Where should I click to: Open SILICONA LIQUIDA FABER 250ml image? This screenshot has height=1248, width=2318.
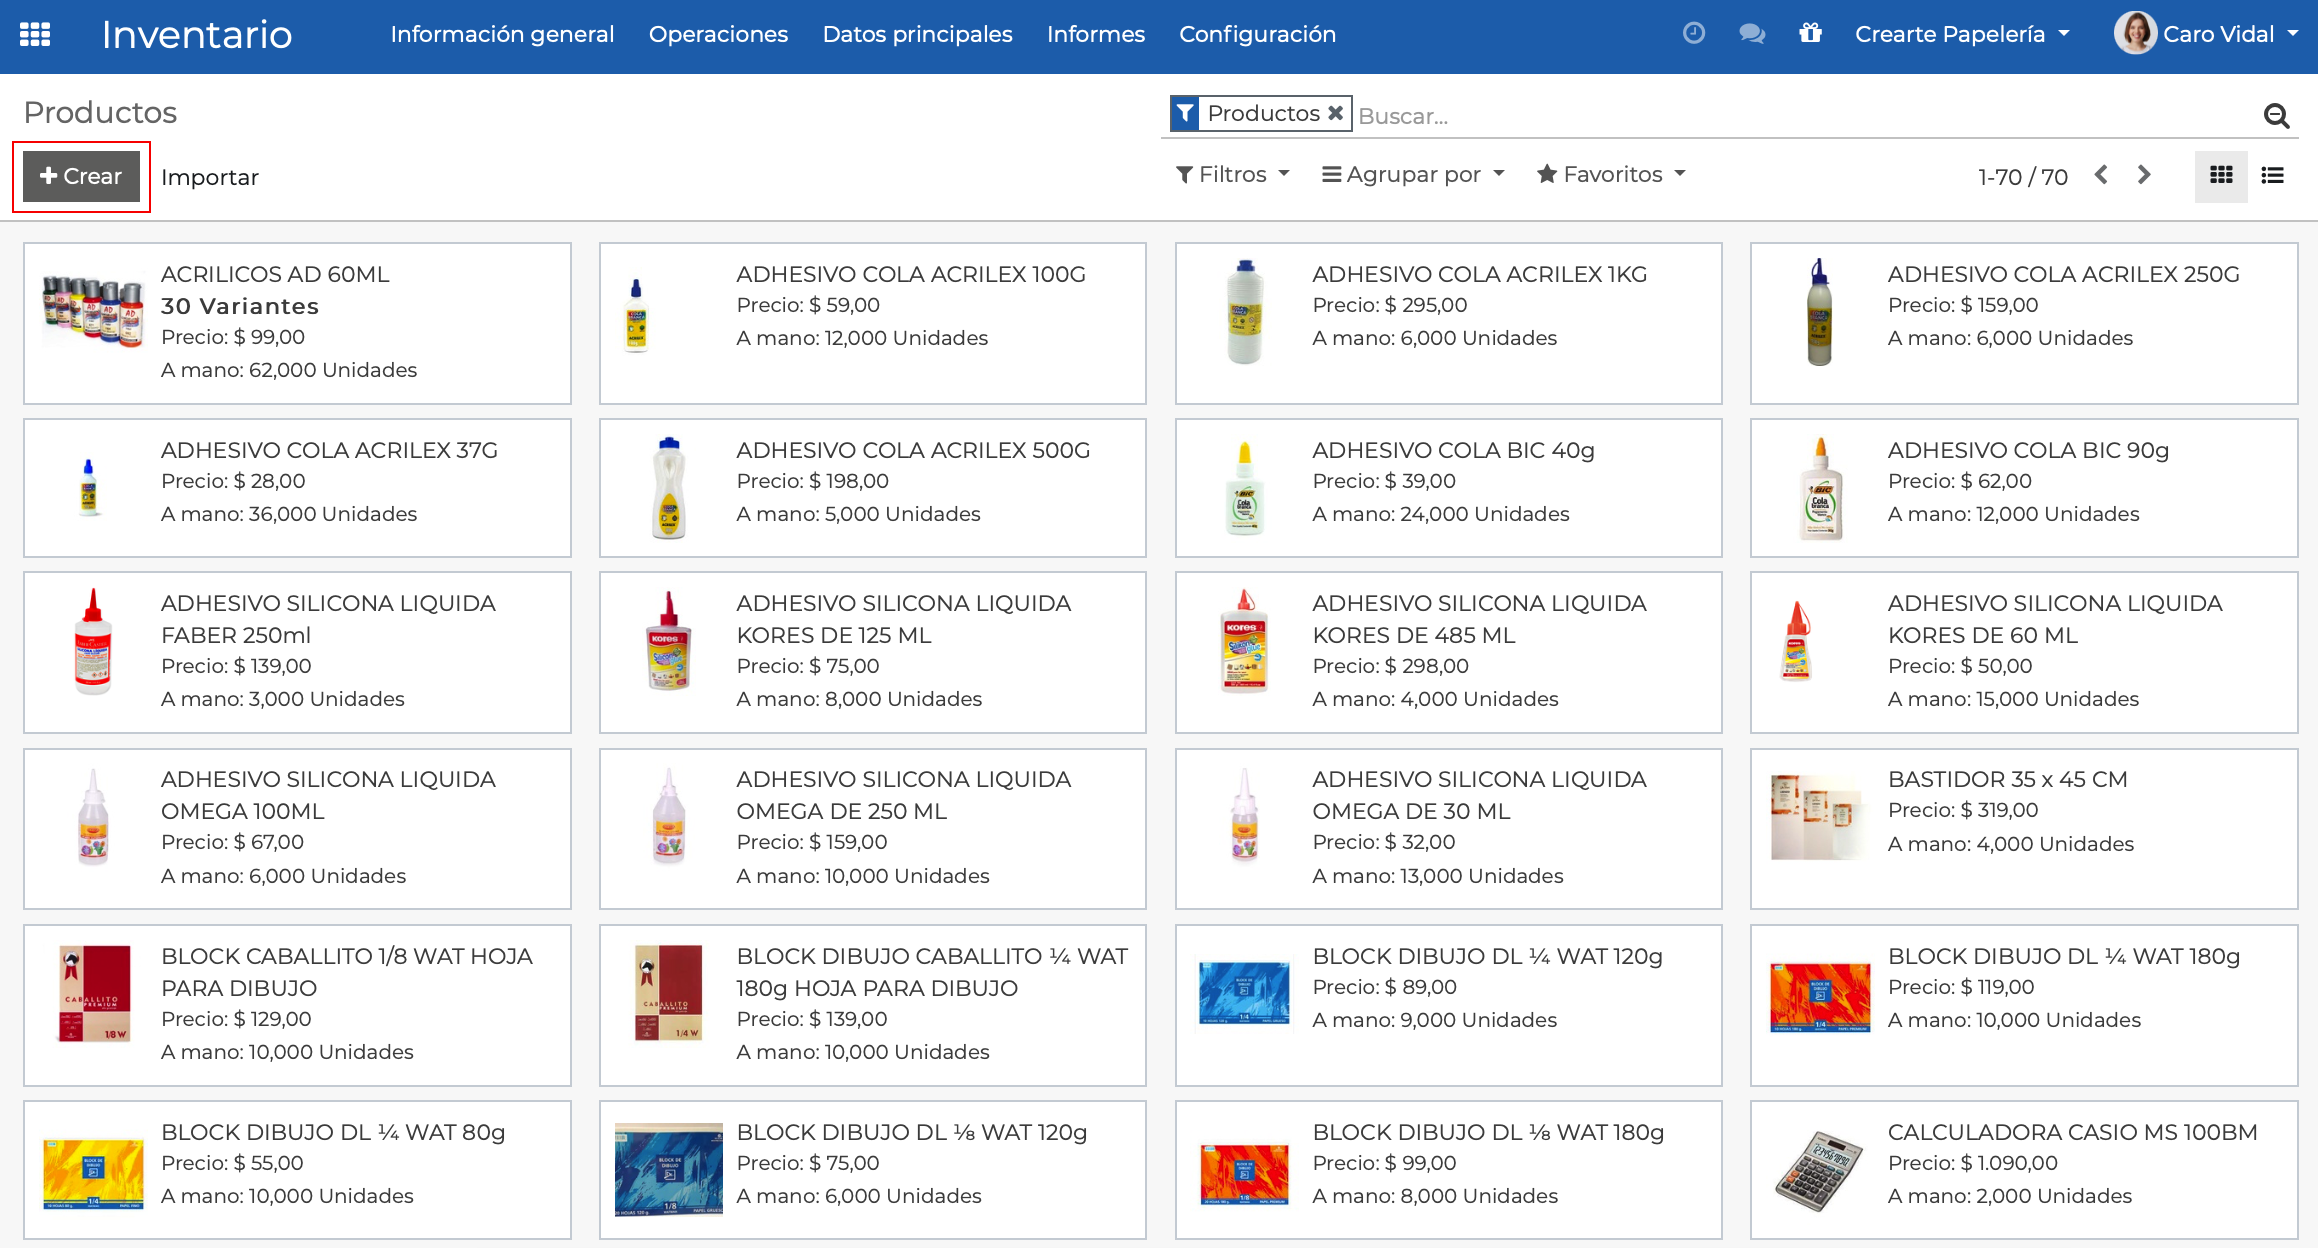(x=93, y=641)
